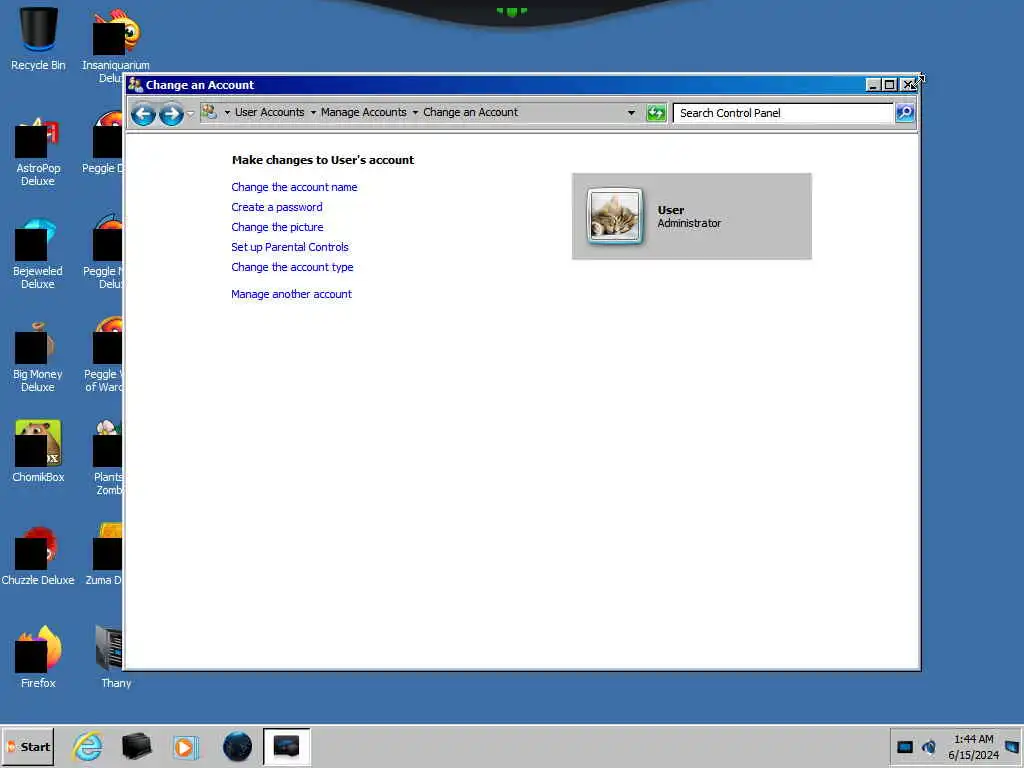Viewport: 1024px width, 768px height.
Task: Open the black folder icon in taskbar
Action: [136, 746]
